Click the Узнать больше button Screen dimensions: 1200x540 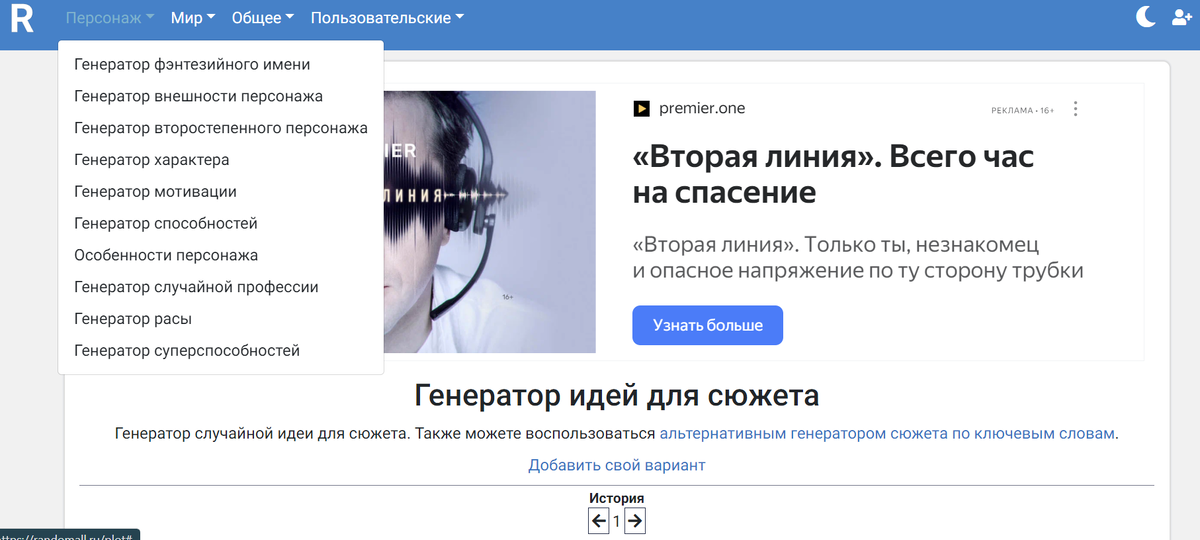point(707,325)
